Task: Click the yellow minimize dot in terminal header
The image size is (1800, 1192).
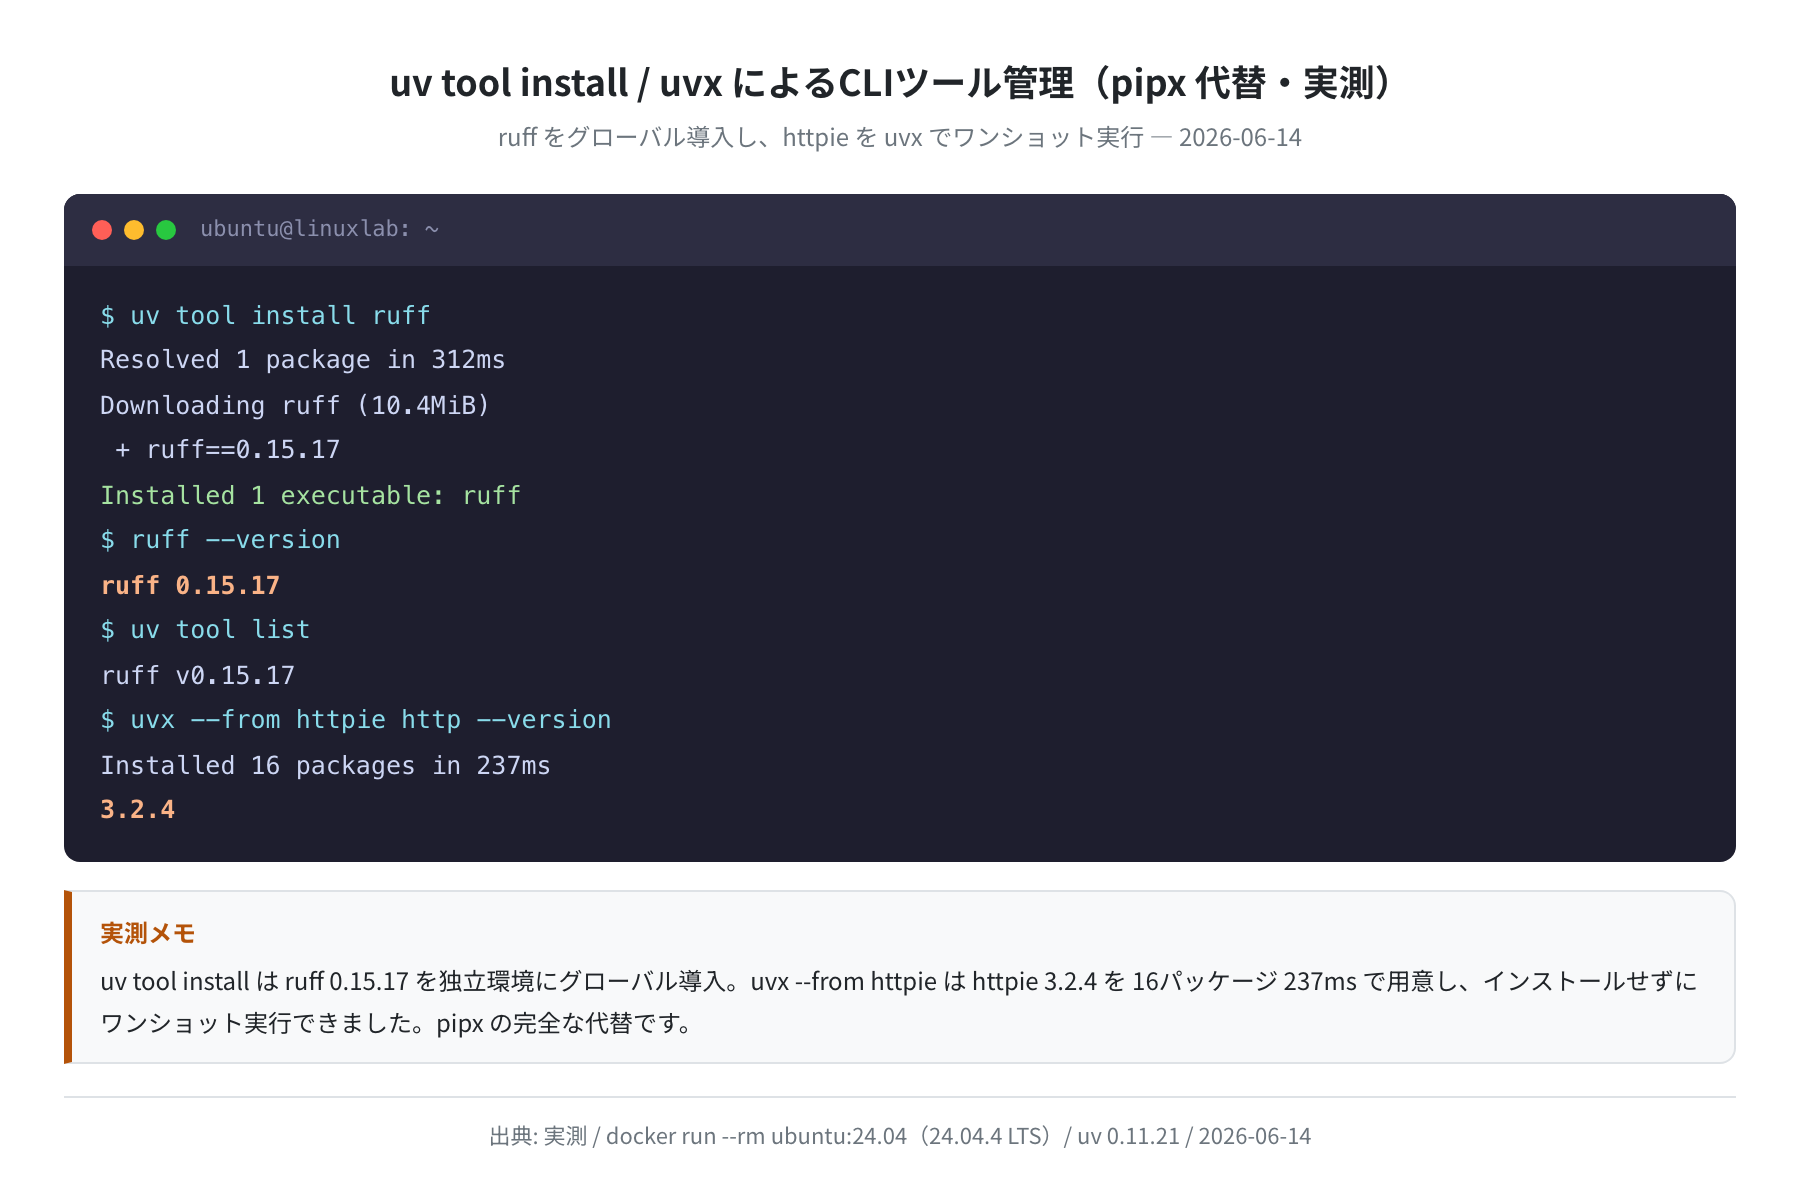Action: point(134,230)
